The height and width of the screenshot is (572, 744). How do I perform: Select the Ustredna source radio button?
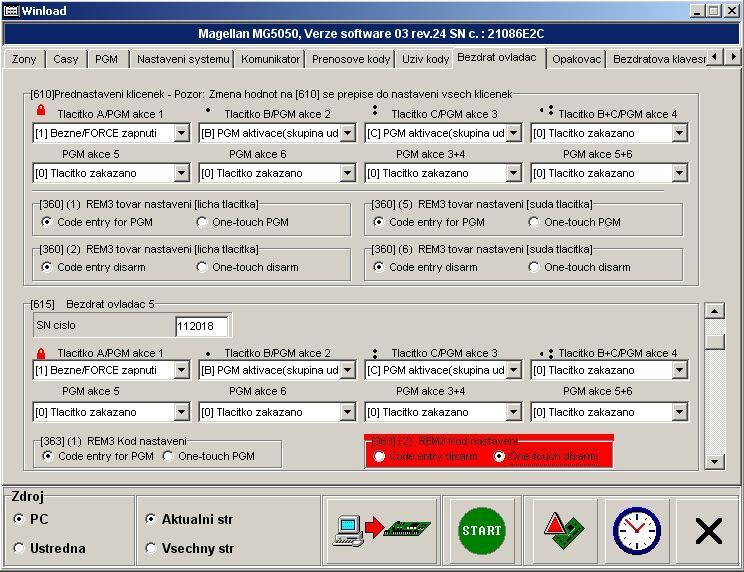20,548
